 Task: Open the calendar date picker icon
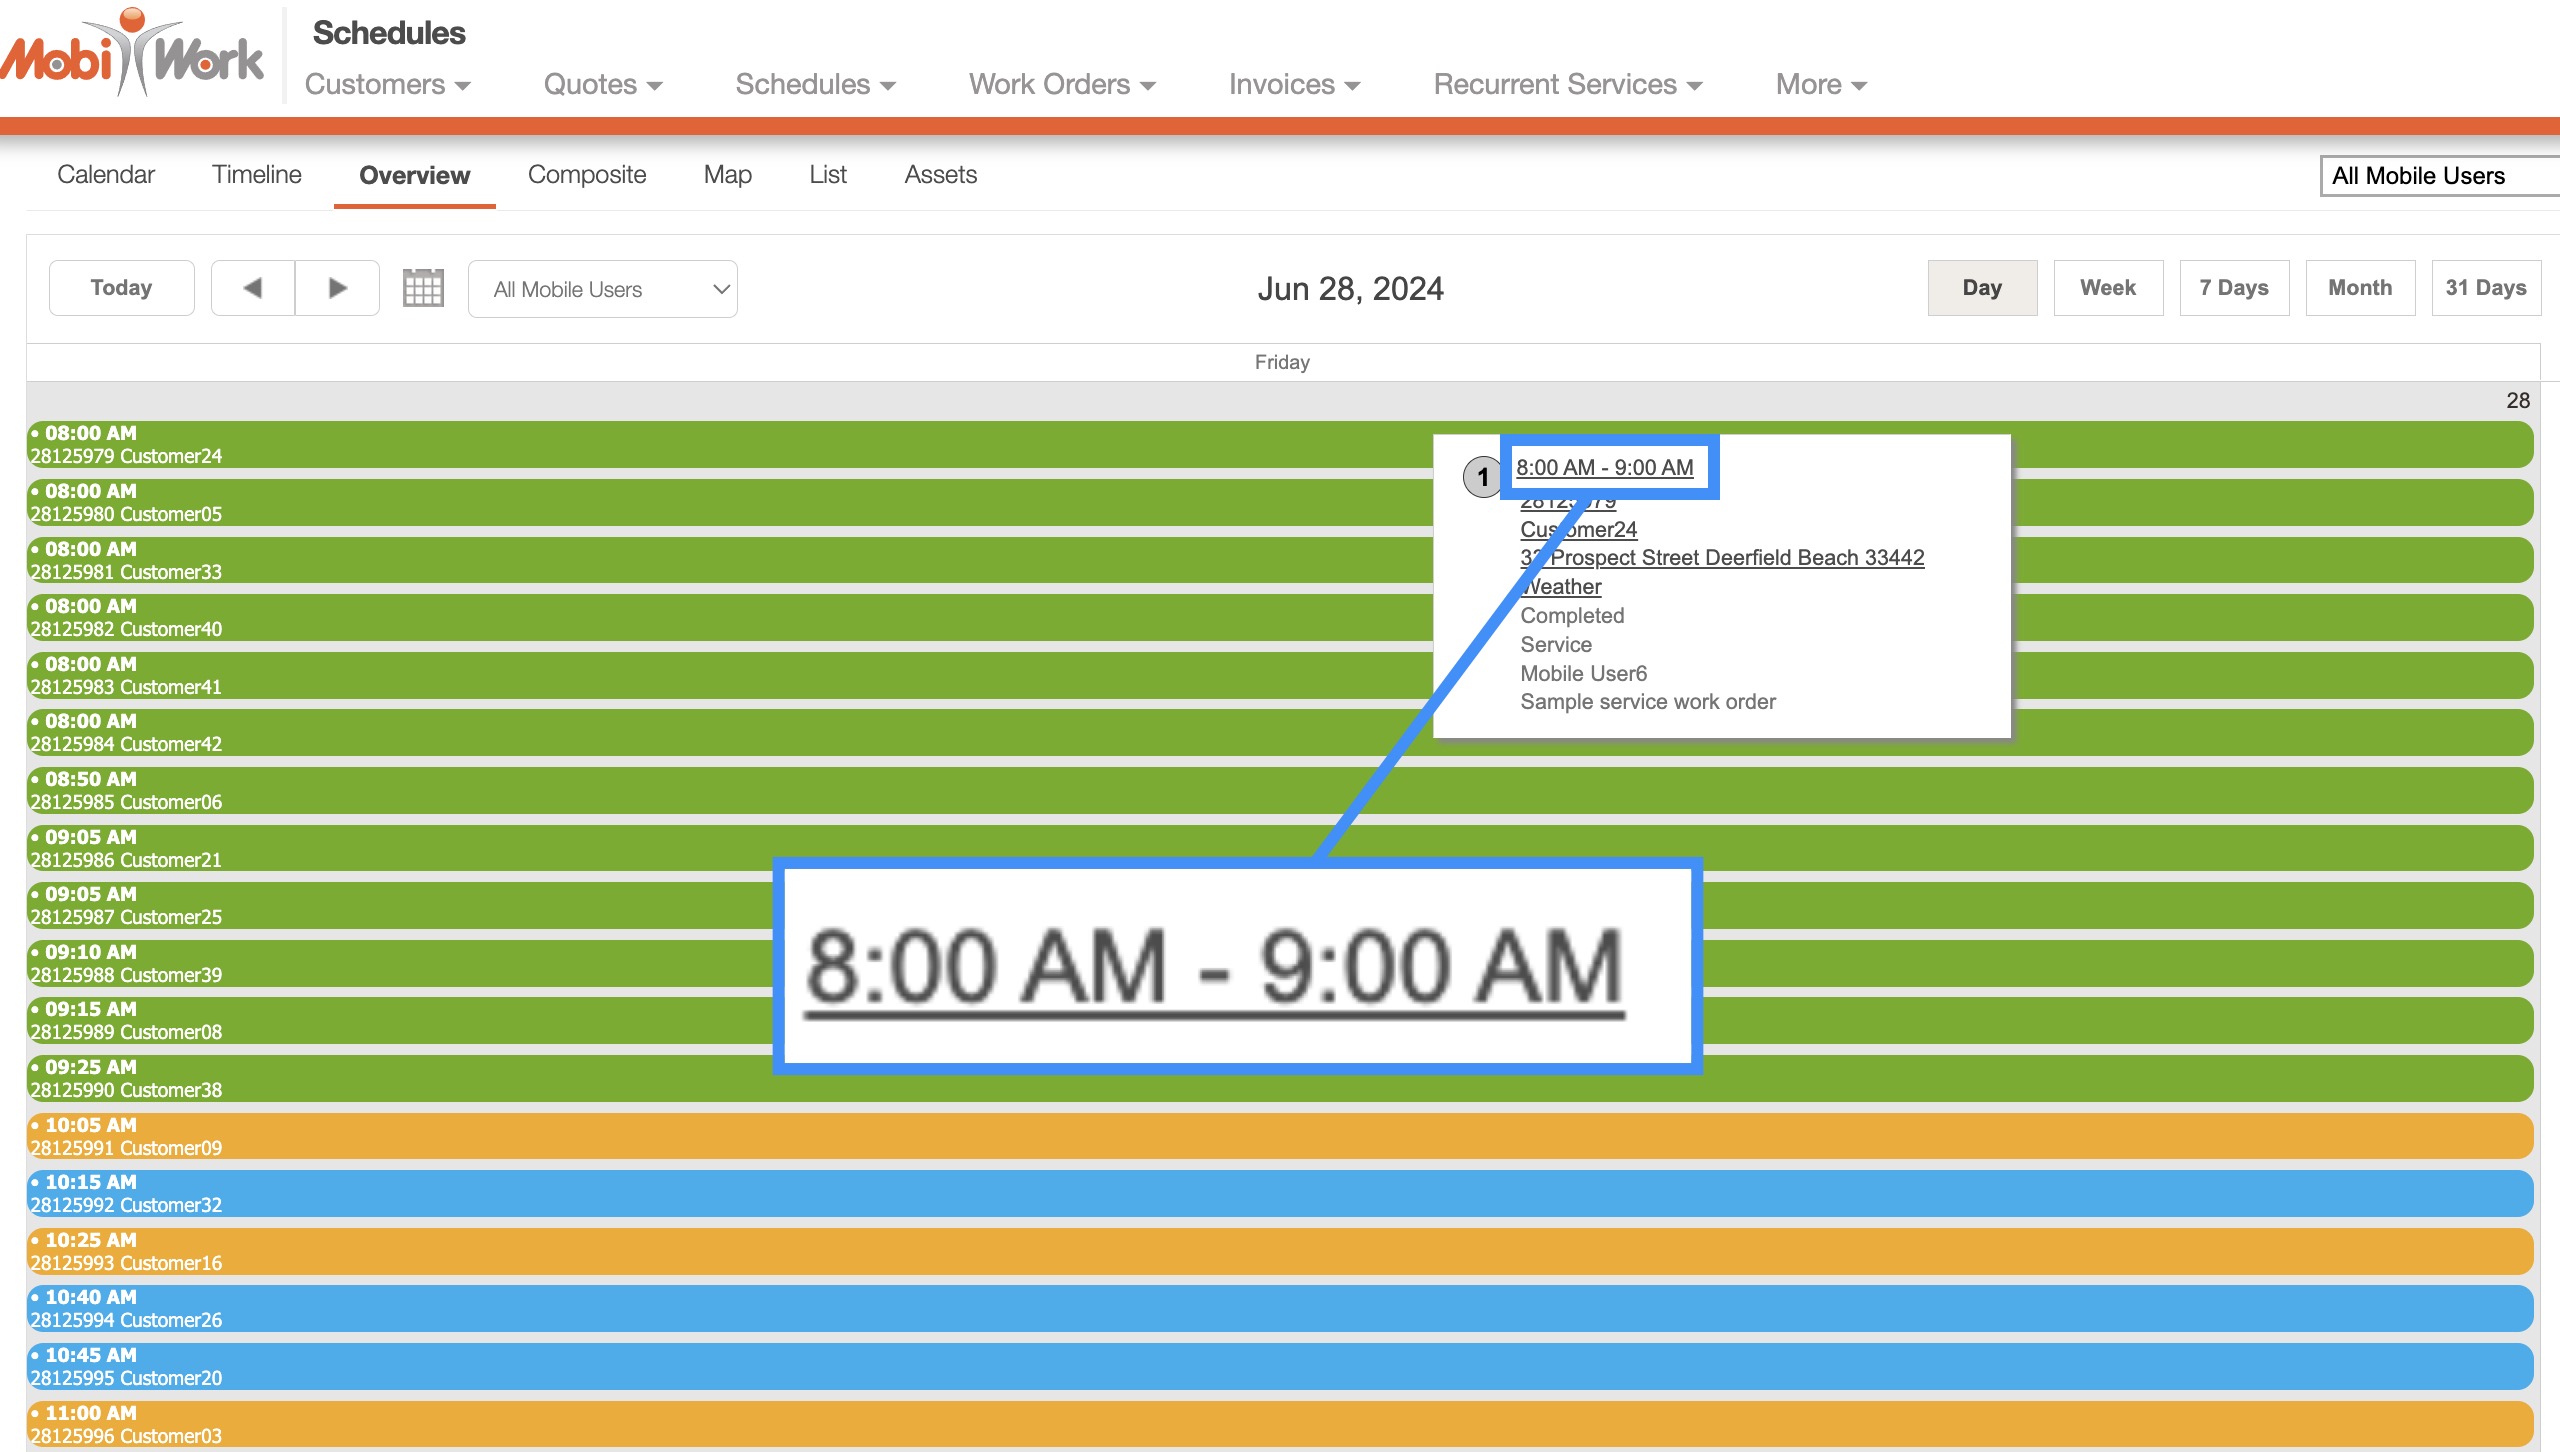[x=423, y=288]
